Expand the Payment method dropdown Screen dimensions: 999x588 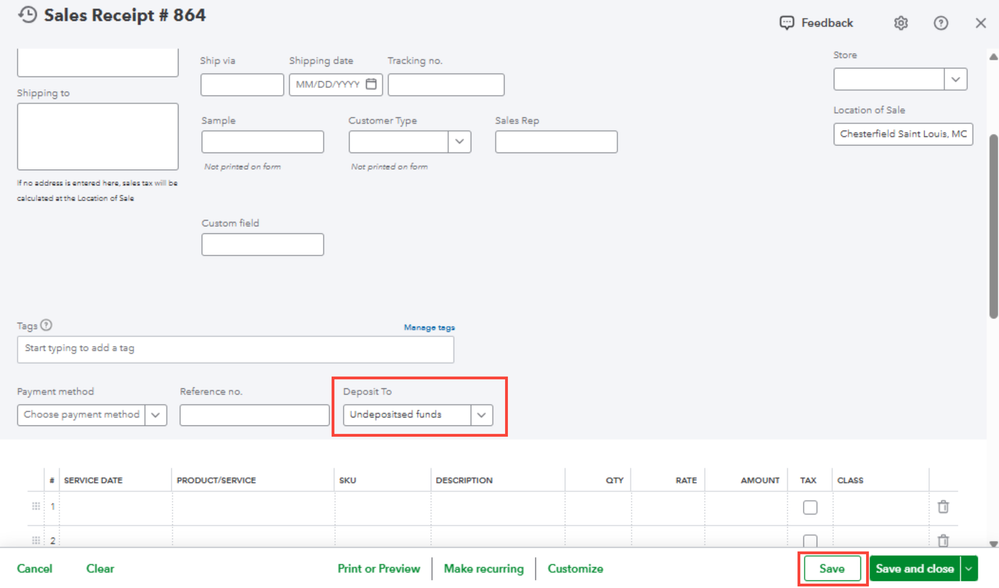tap(155, 415)
